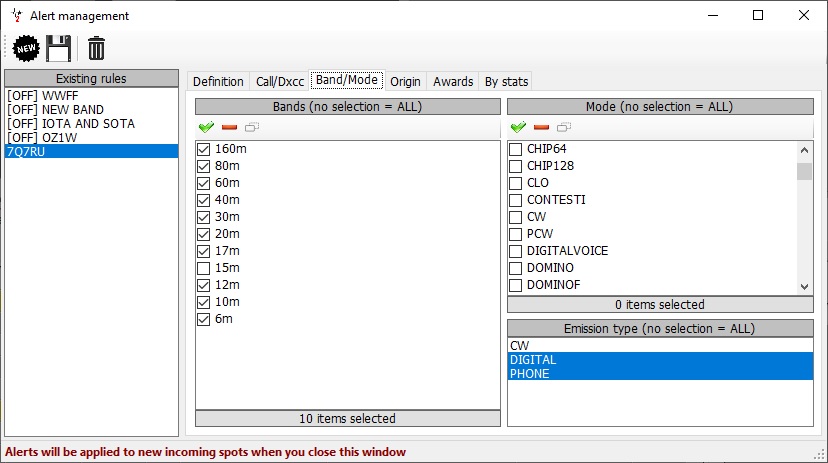
Task: Toggle the 60m band checkbox
Action: tap(203, 183)
